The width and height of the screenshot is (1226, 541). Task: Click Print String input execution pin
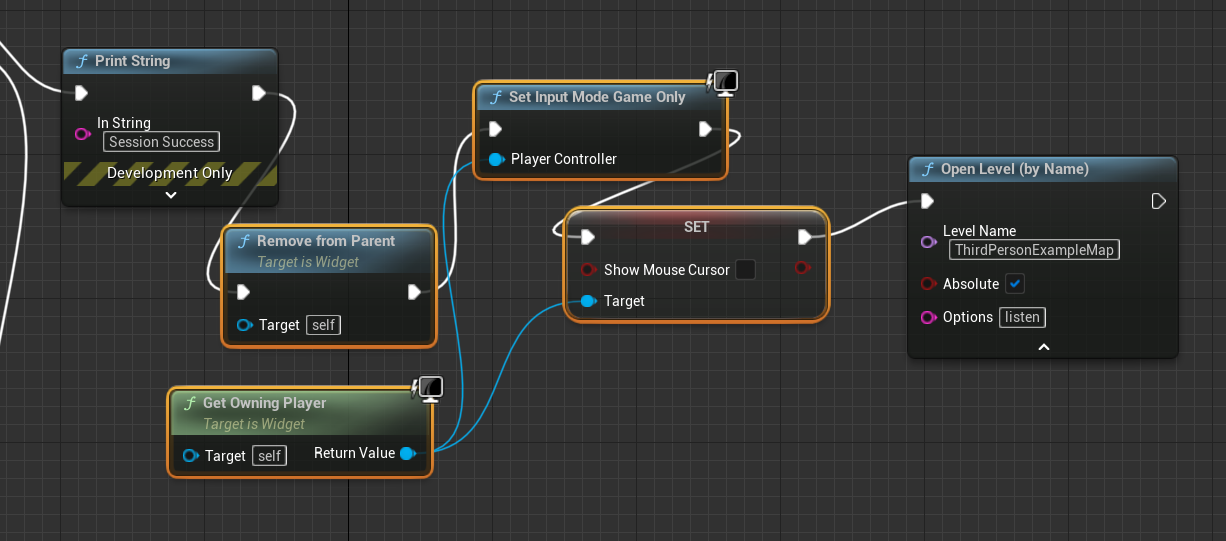[82, 93]
